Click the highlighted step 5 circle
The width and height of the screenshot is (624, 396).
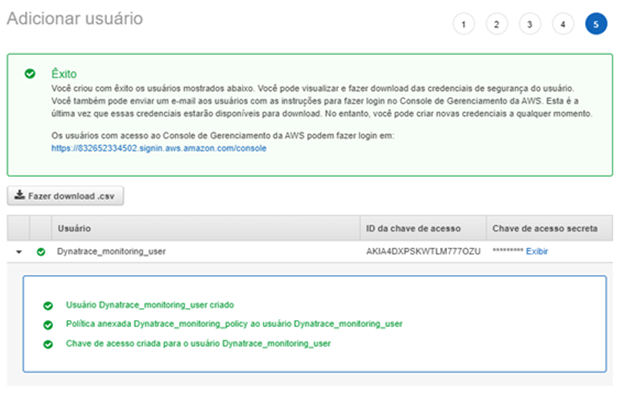596,24
